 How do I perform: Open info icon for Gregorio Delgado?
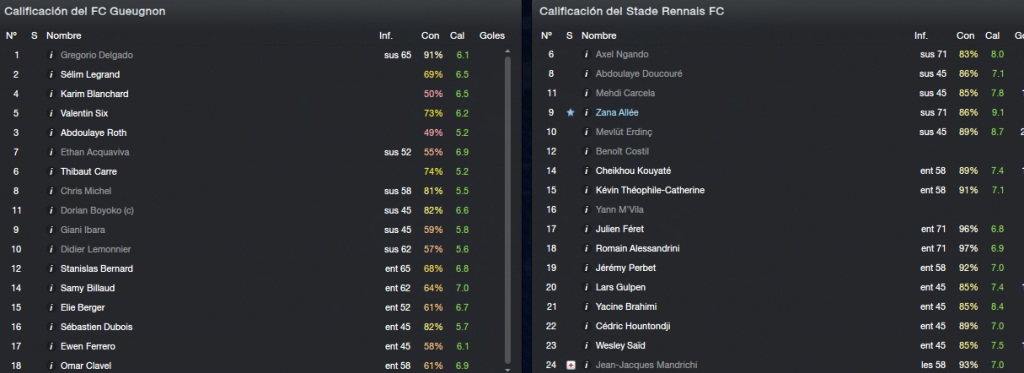[51, 56]
